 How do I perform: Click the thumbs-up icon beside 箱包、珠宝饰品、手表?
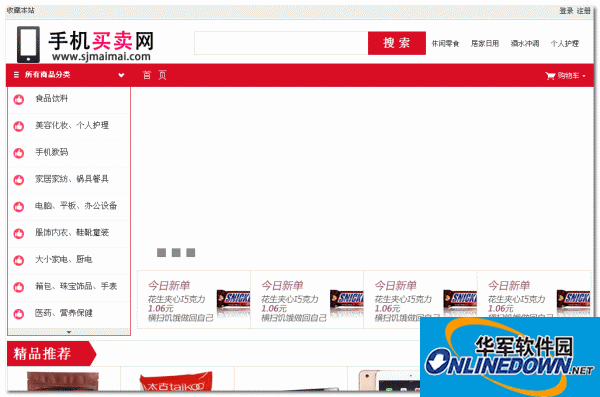point(19,287)
